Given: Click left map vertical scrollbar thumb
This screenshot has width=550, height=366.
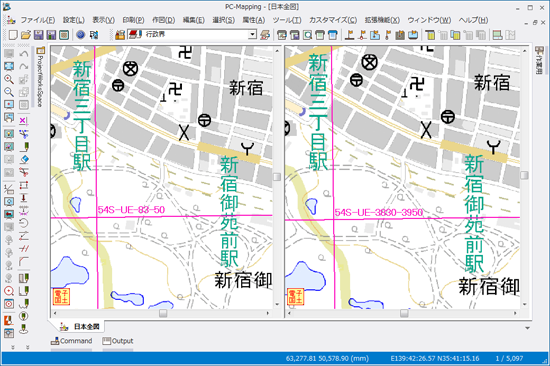Looking at the screenshot, I should click(x=277, y=177).
